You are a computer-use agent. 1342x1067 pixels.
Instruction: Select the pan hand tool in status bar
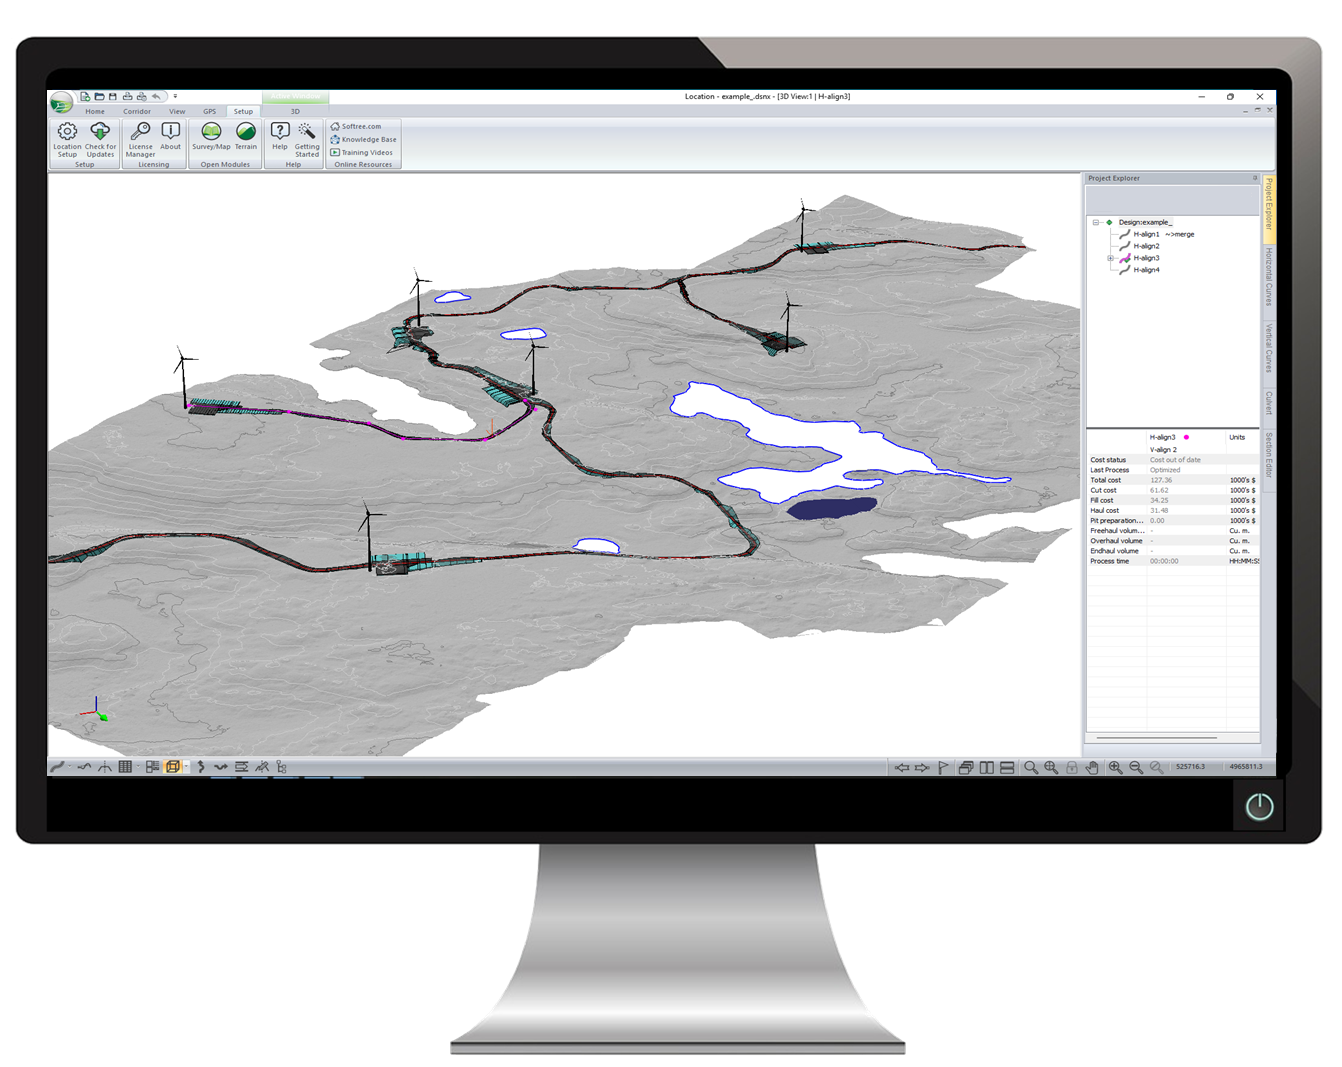point(1092,767)
